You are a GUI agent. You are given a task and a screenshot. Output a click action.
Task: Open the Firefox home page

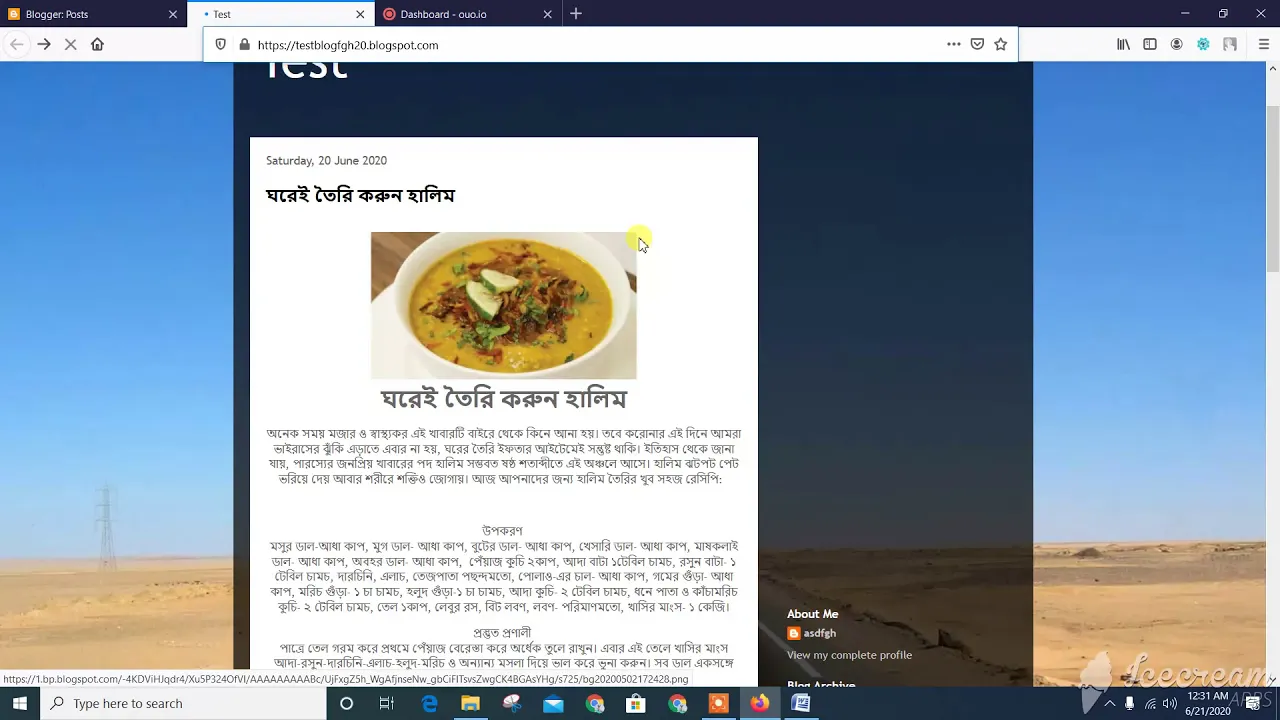pyautogui.click(x=97, y=44)
